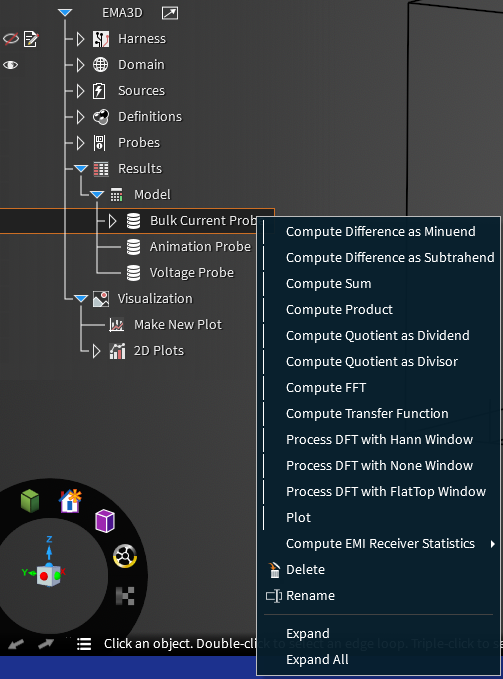Choose Expand from context menu
Viewport: 503px width, 679px height.
point(380,634)
